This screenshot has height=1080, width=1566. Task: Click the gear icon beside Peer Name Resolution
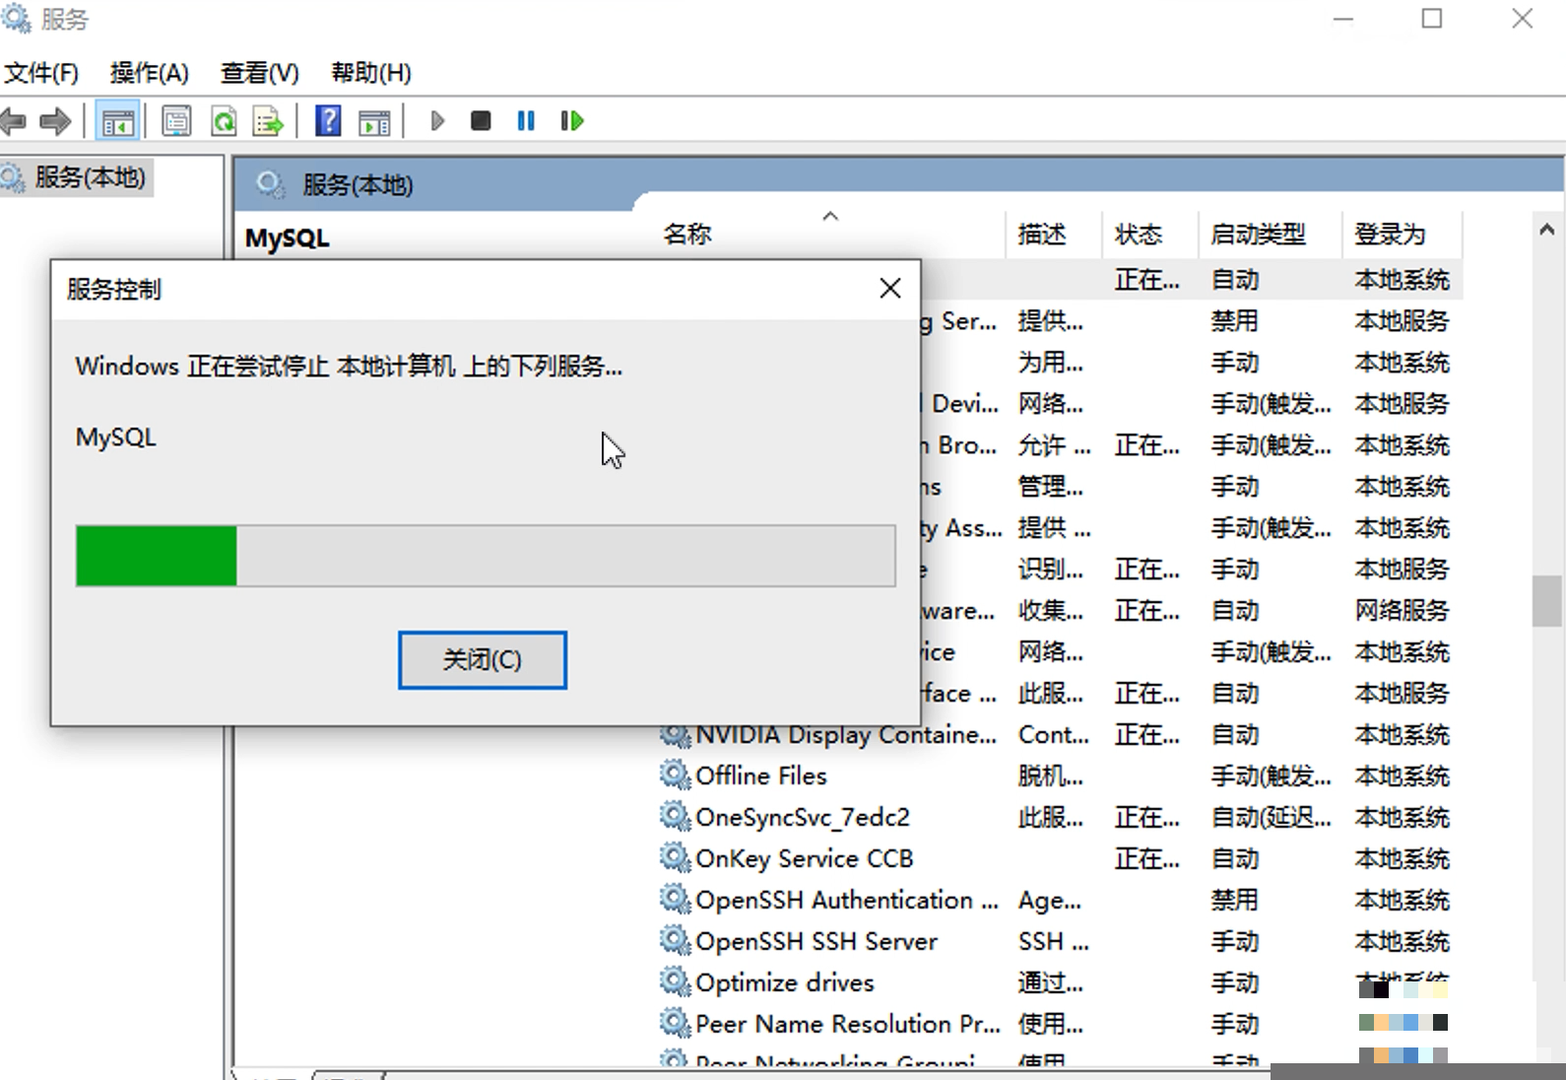[676, 1024]
